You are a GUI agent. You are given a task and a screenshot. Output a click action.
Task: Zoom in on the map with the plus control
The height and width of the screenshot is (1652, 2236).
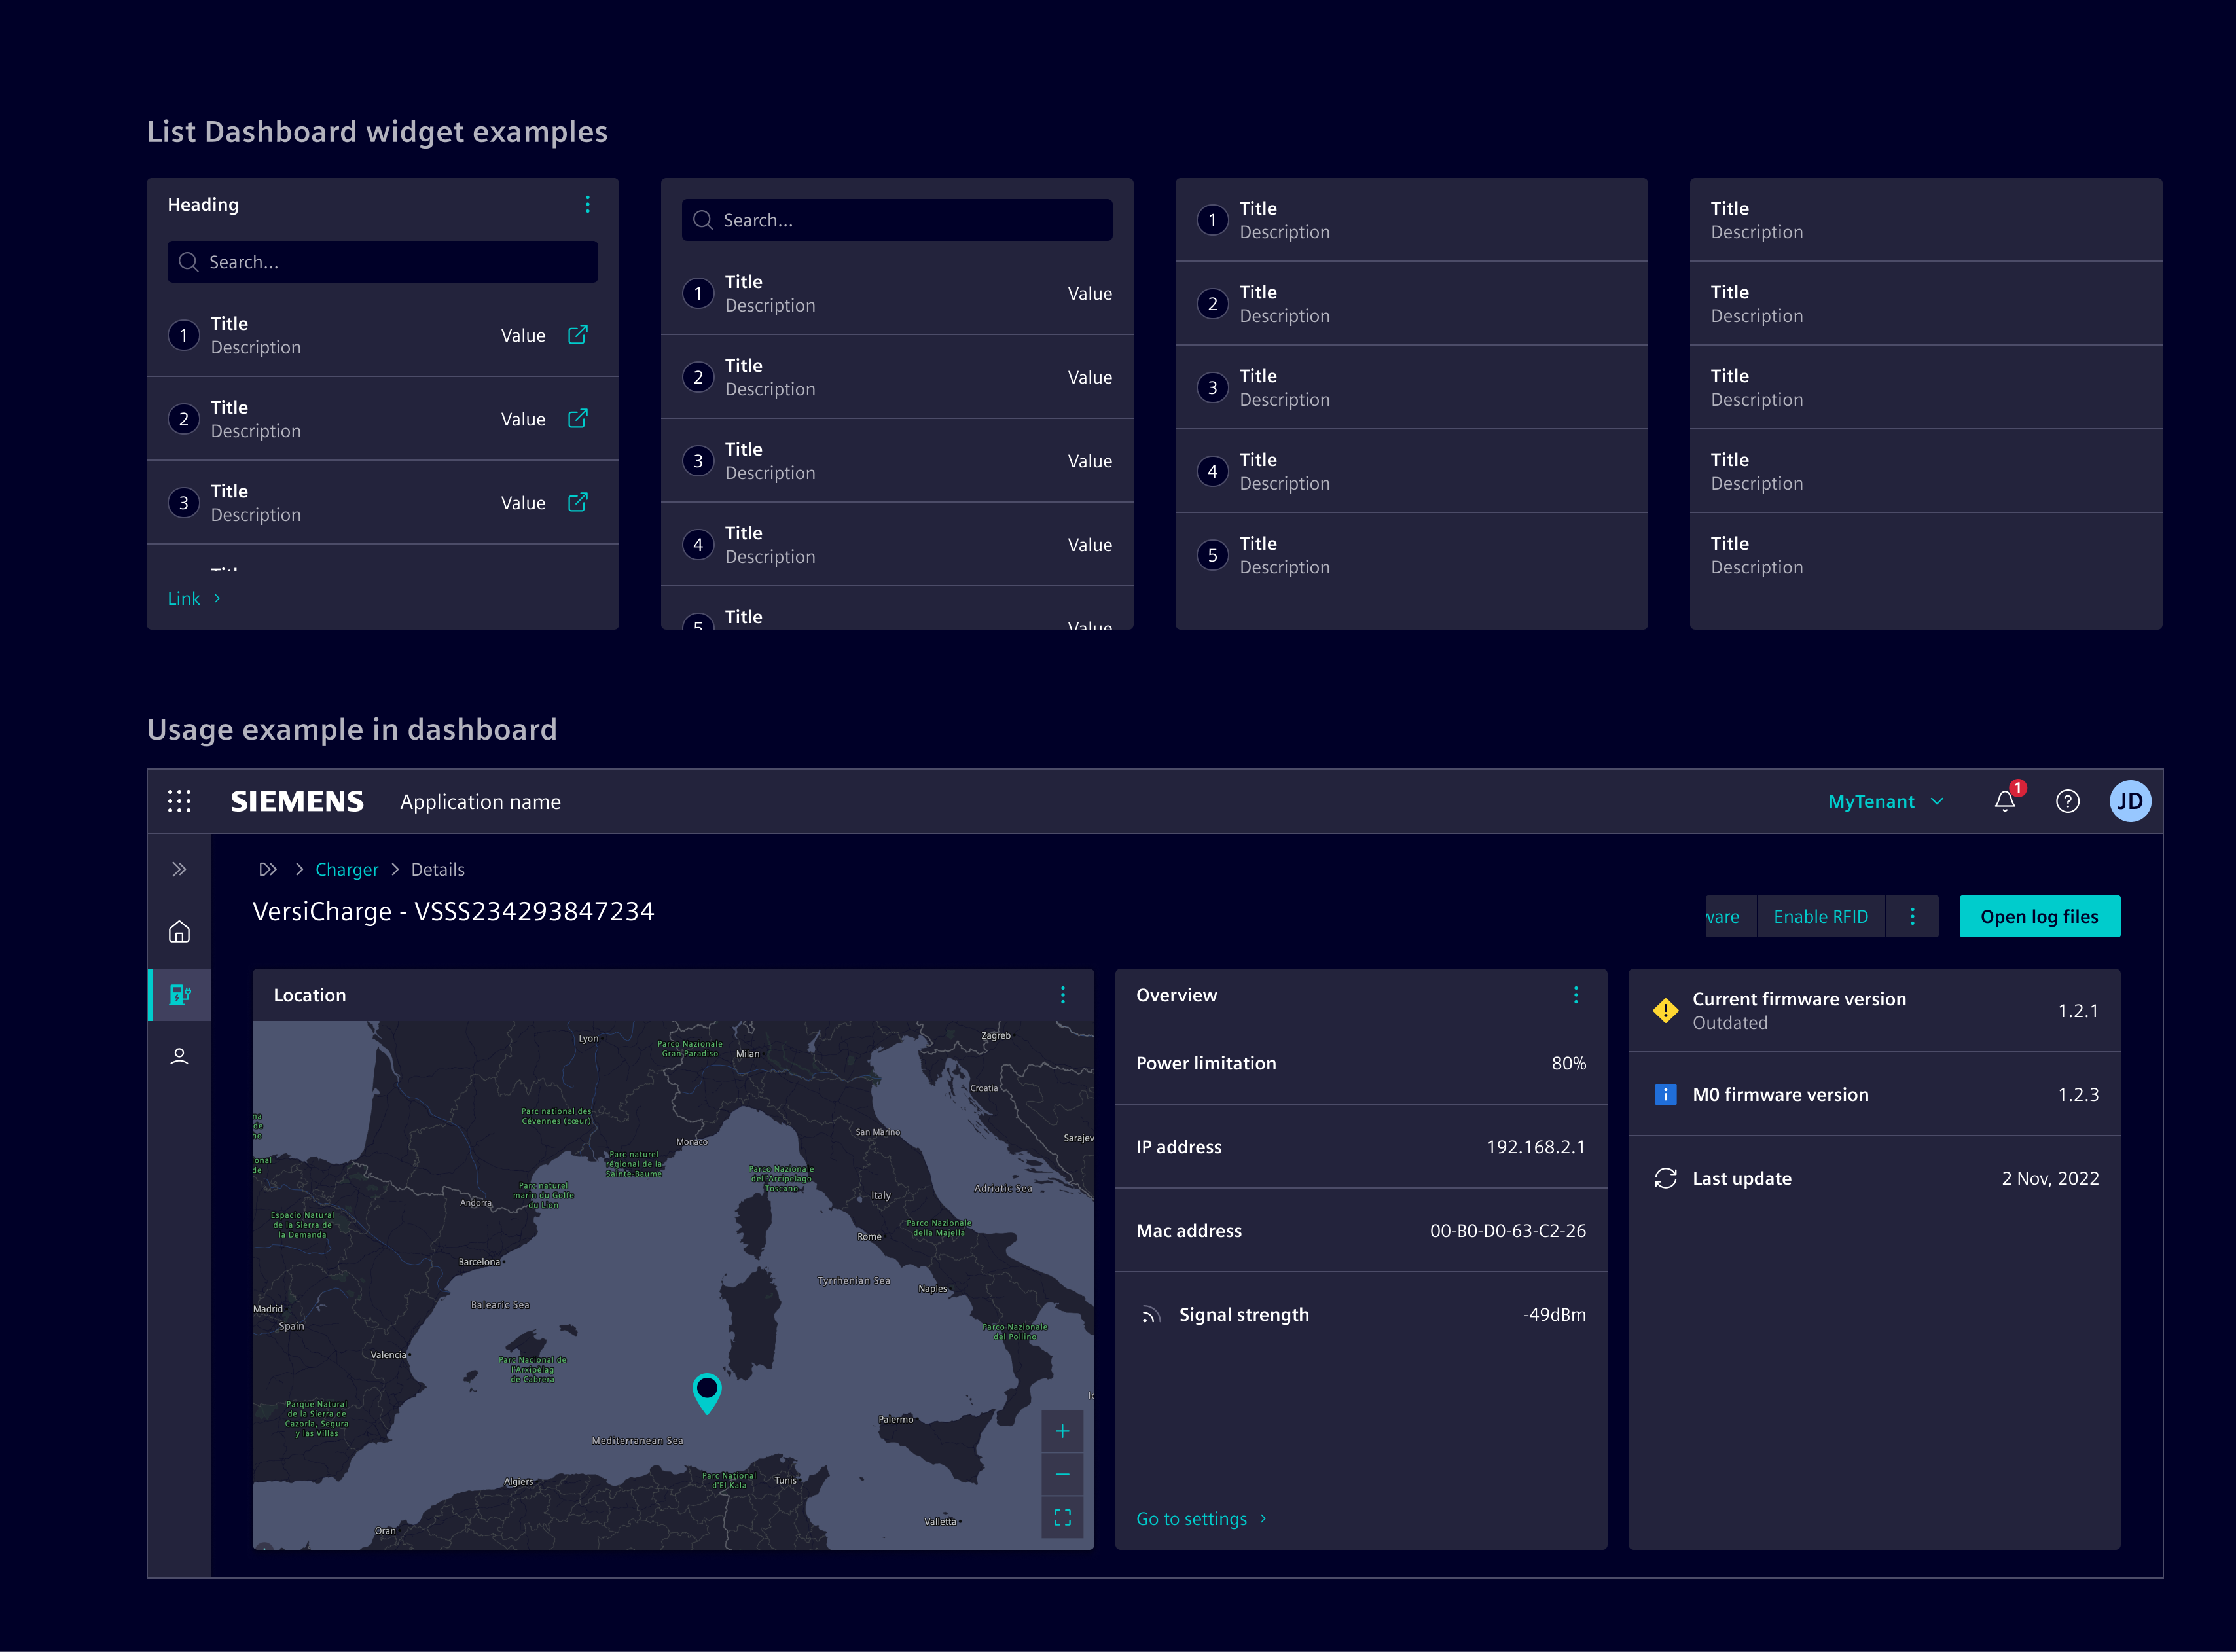[1062, 1431]
